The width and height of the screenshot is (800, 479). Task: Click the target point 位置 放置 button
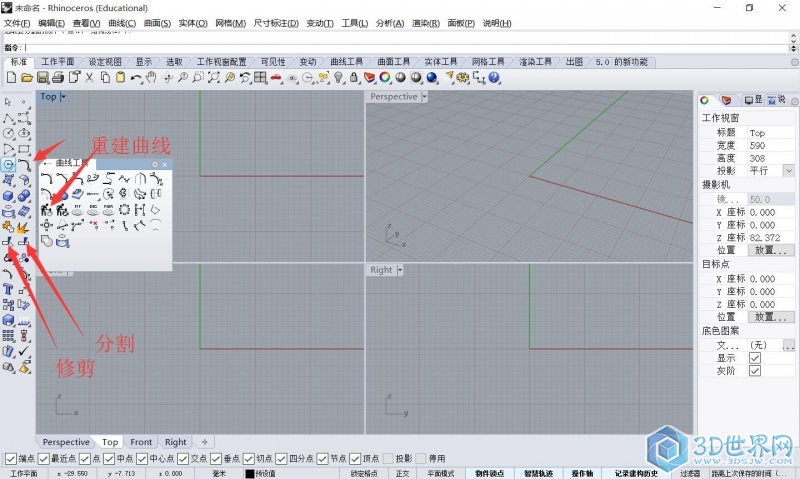pyautogui.click(x=771, y=317)
